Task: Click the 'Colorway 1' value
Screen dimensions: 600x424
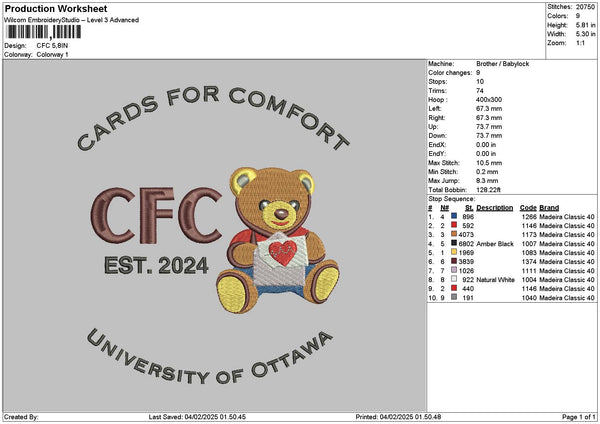Action: (52, 54)
